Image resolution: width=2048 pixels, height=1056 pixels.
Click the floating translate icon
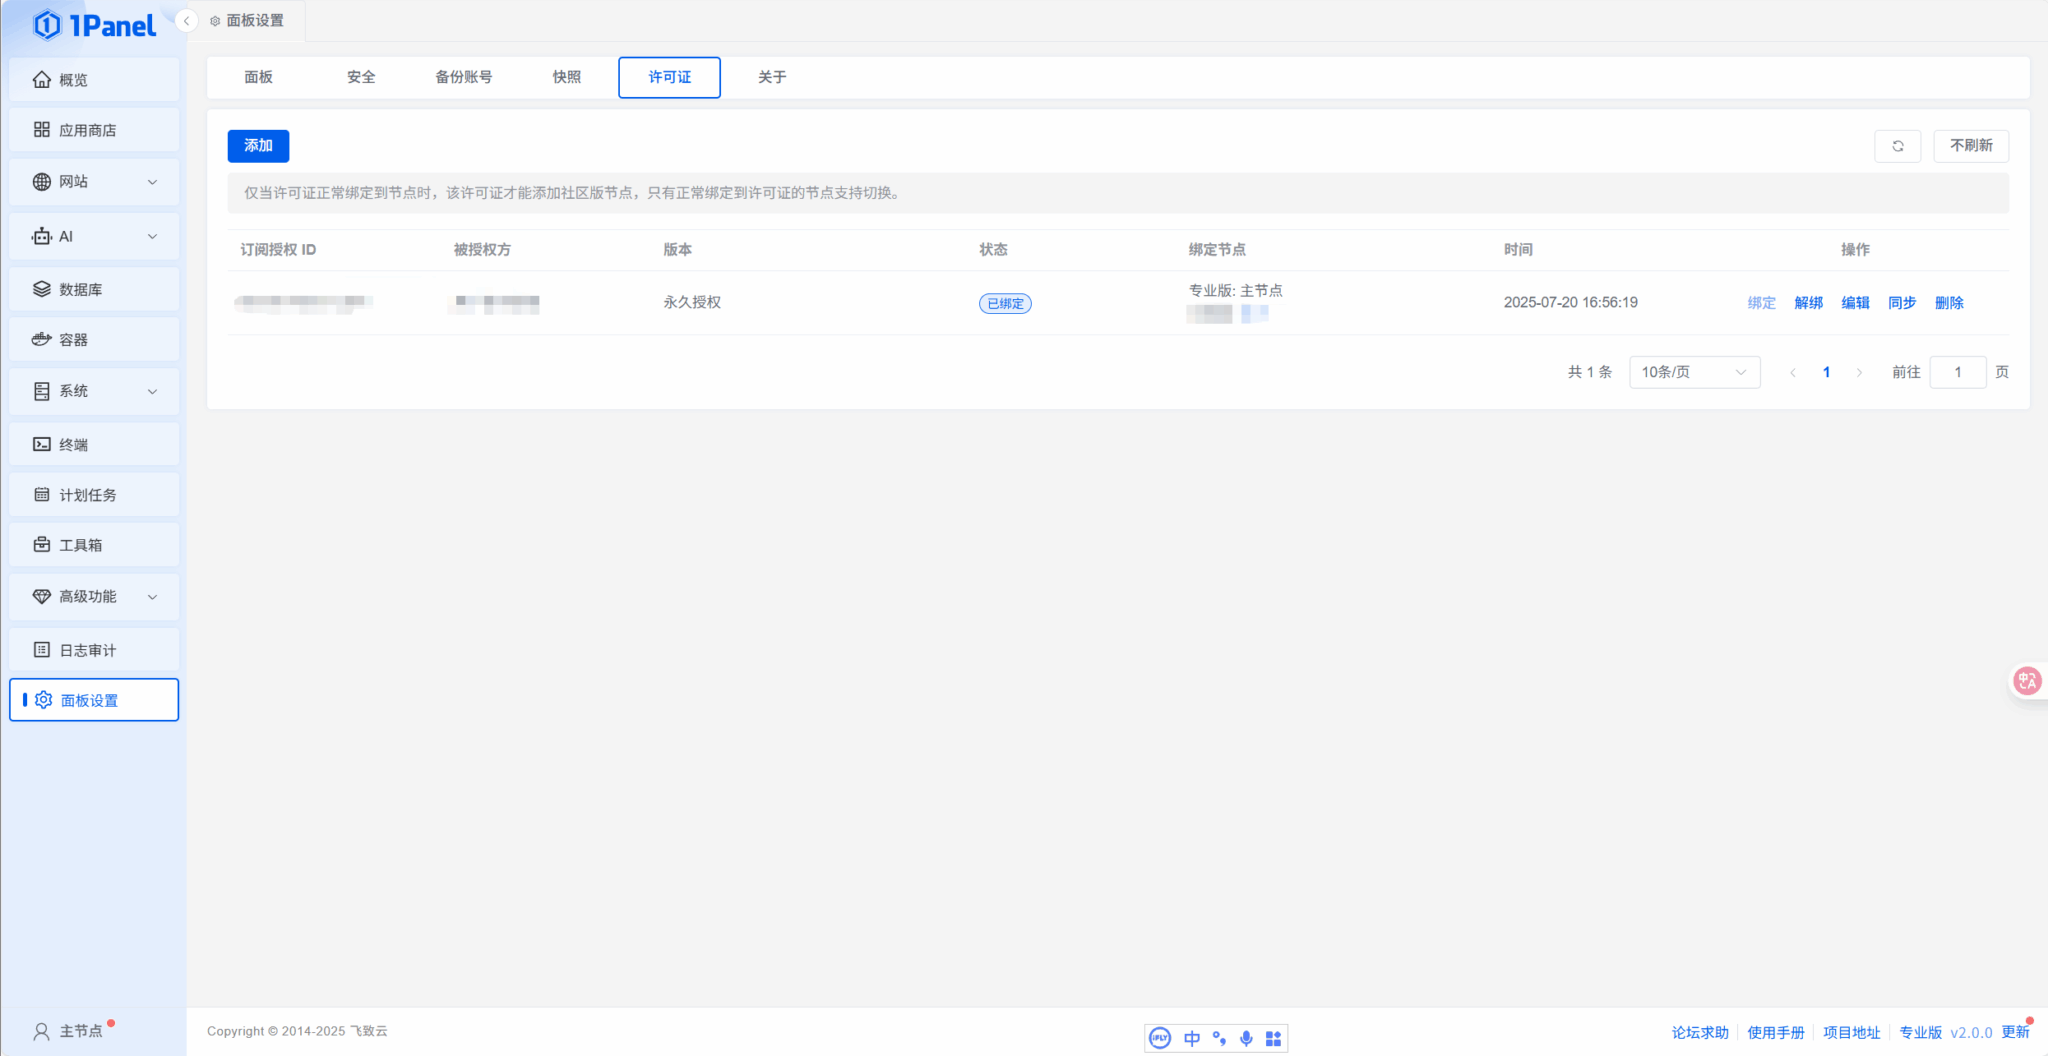point(2027,681)
